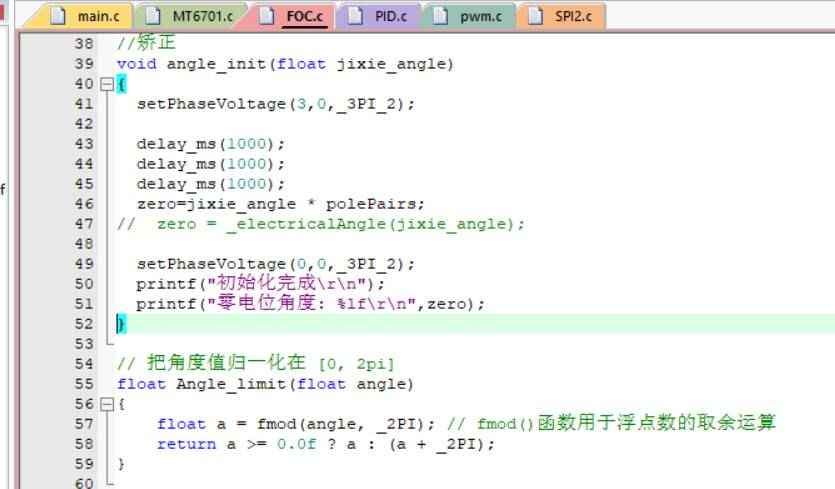Image resolution: width=835 pixels, height=489 pixels.
Task: Click line number 57 in the gutter
Action: point(84,424)
